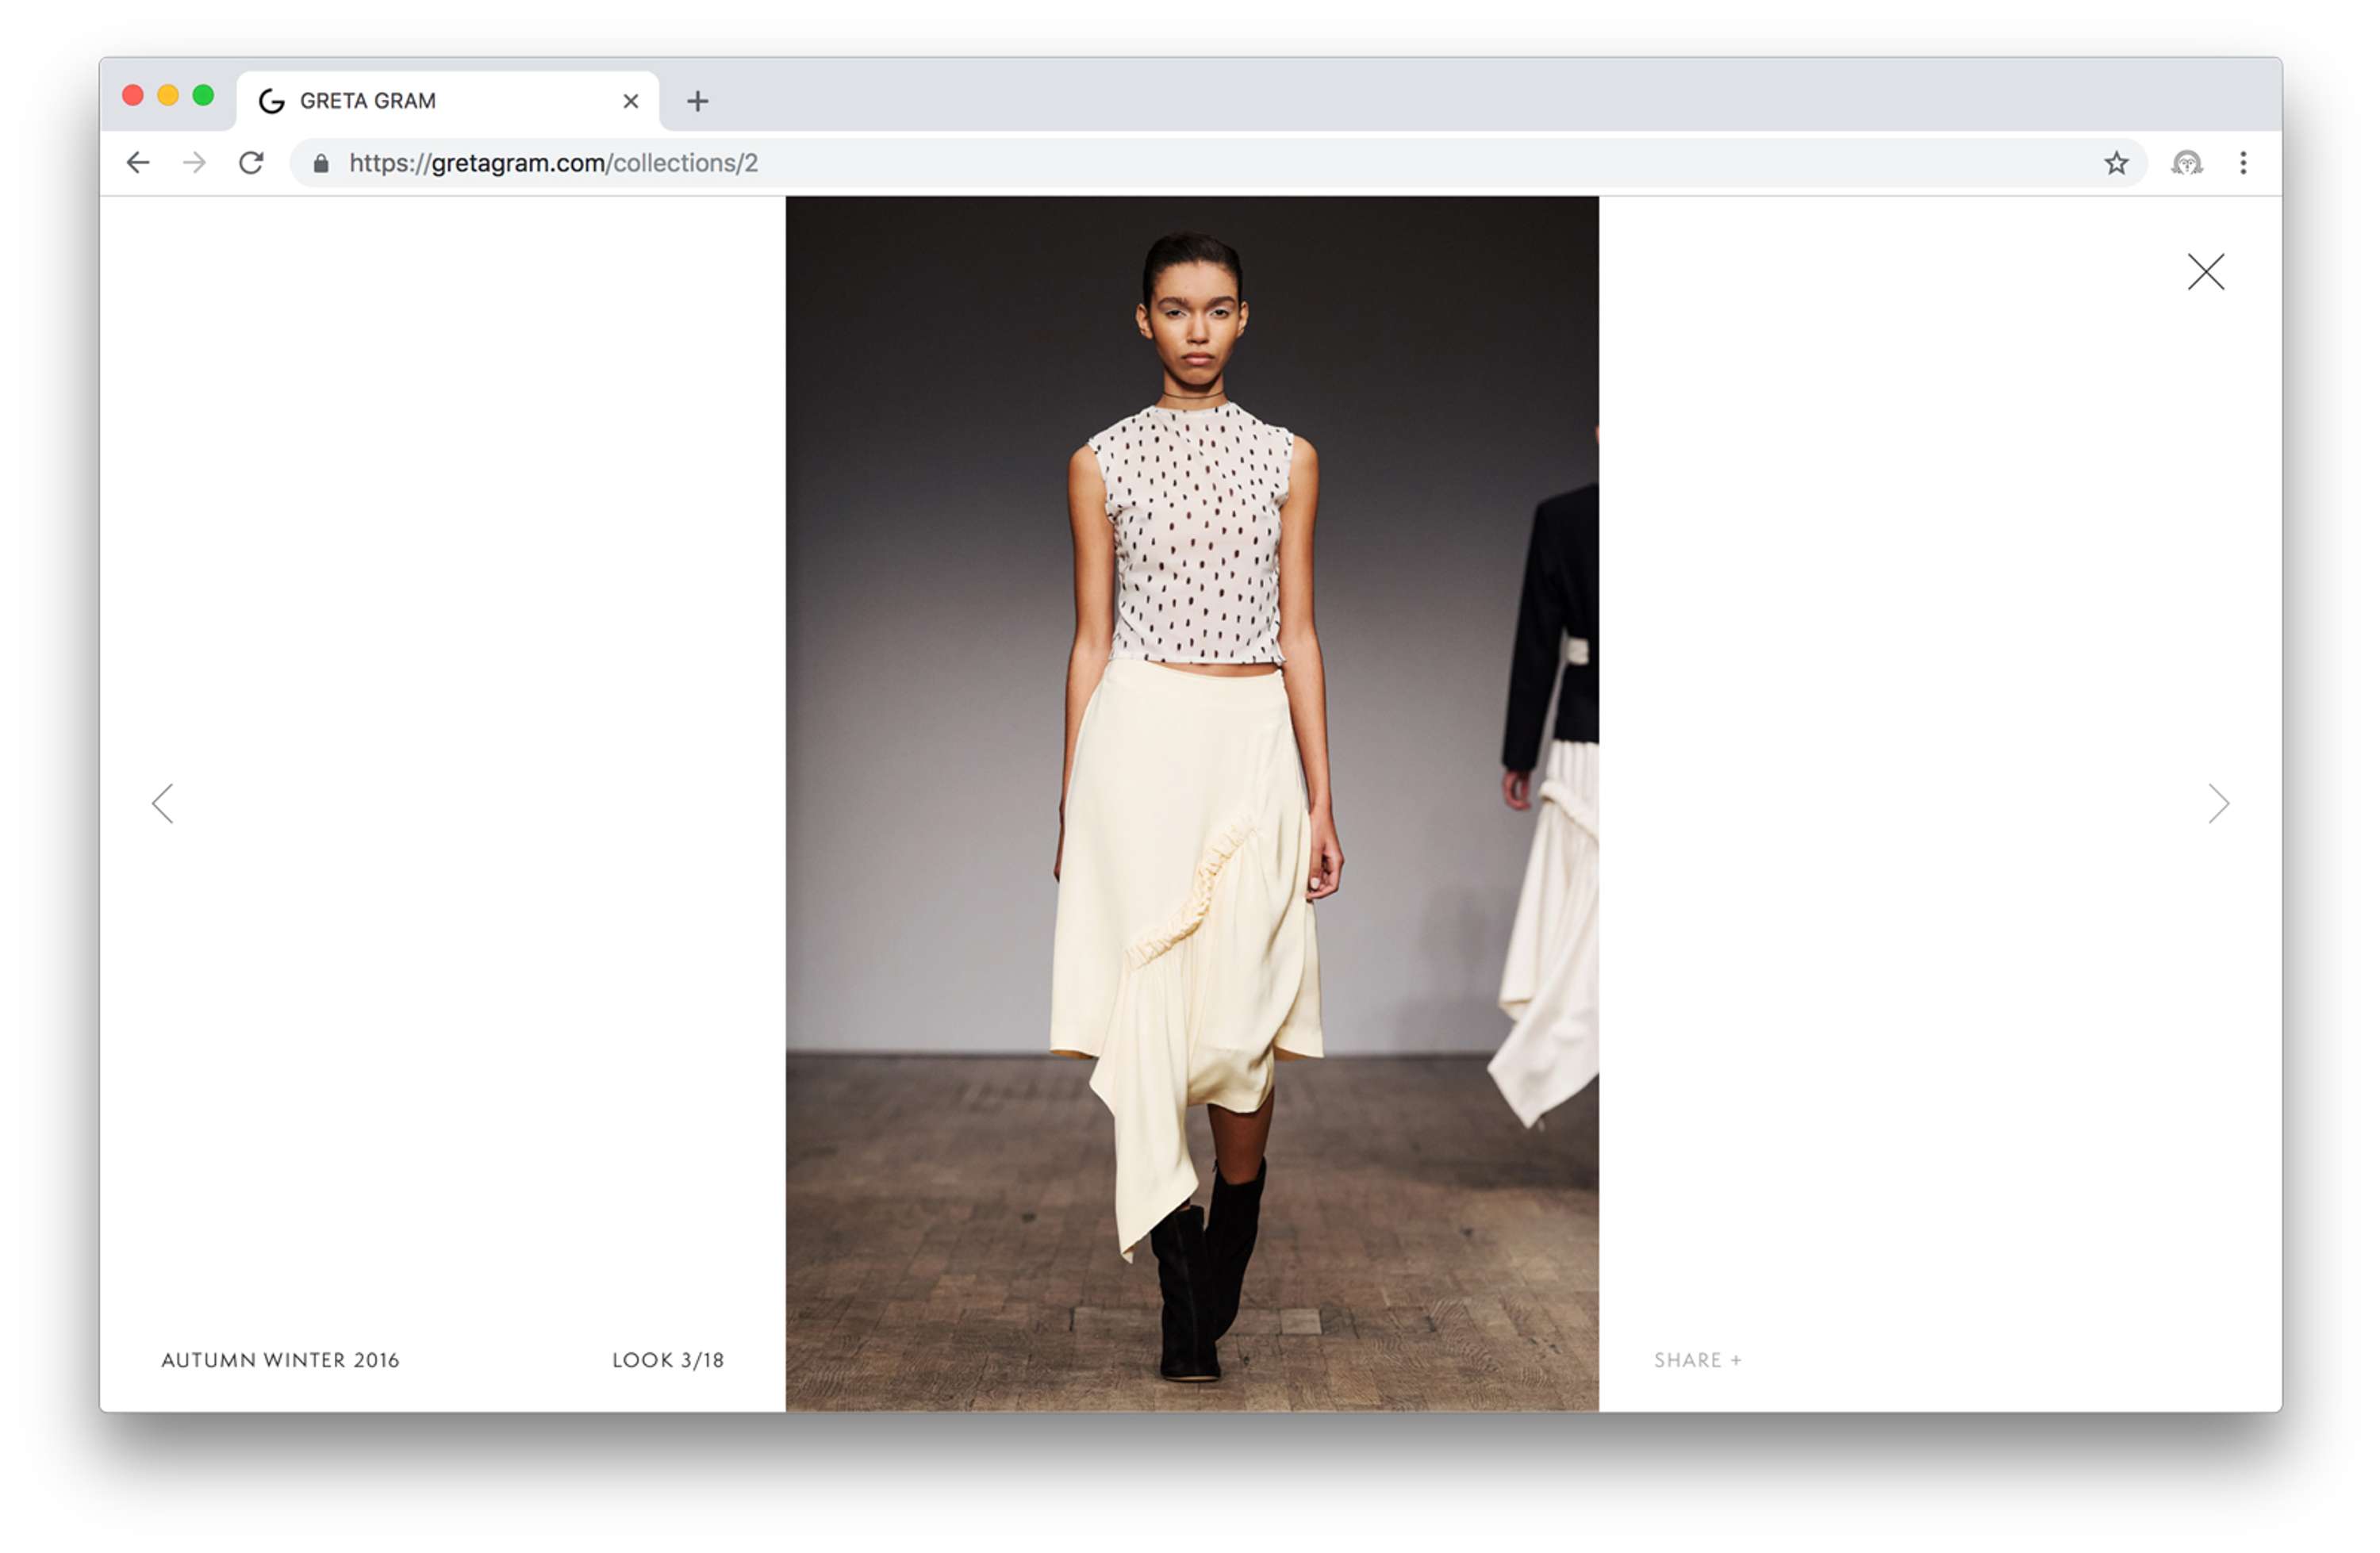Click the runway model photo

tap(1192, 804)
